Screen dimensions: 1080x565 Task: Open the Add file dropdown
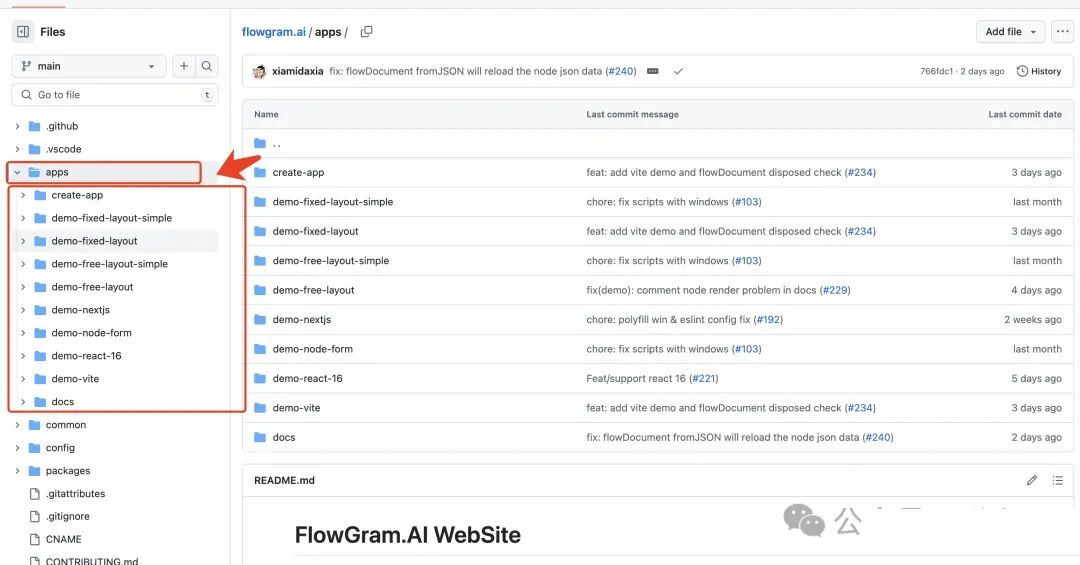pos(1010,32)
